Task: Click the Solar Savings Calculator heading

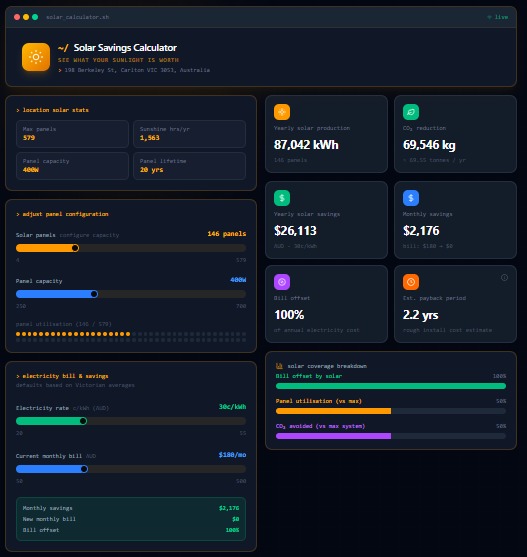Action: point(125,48)
